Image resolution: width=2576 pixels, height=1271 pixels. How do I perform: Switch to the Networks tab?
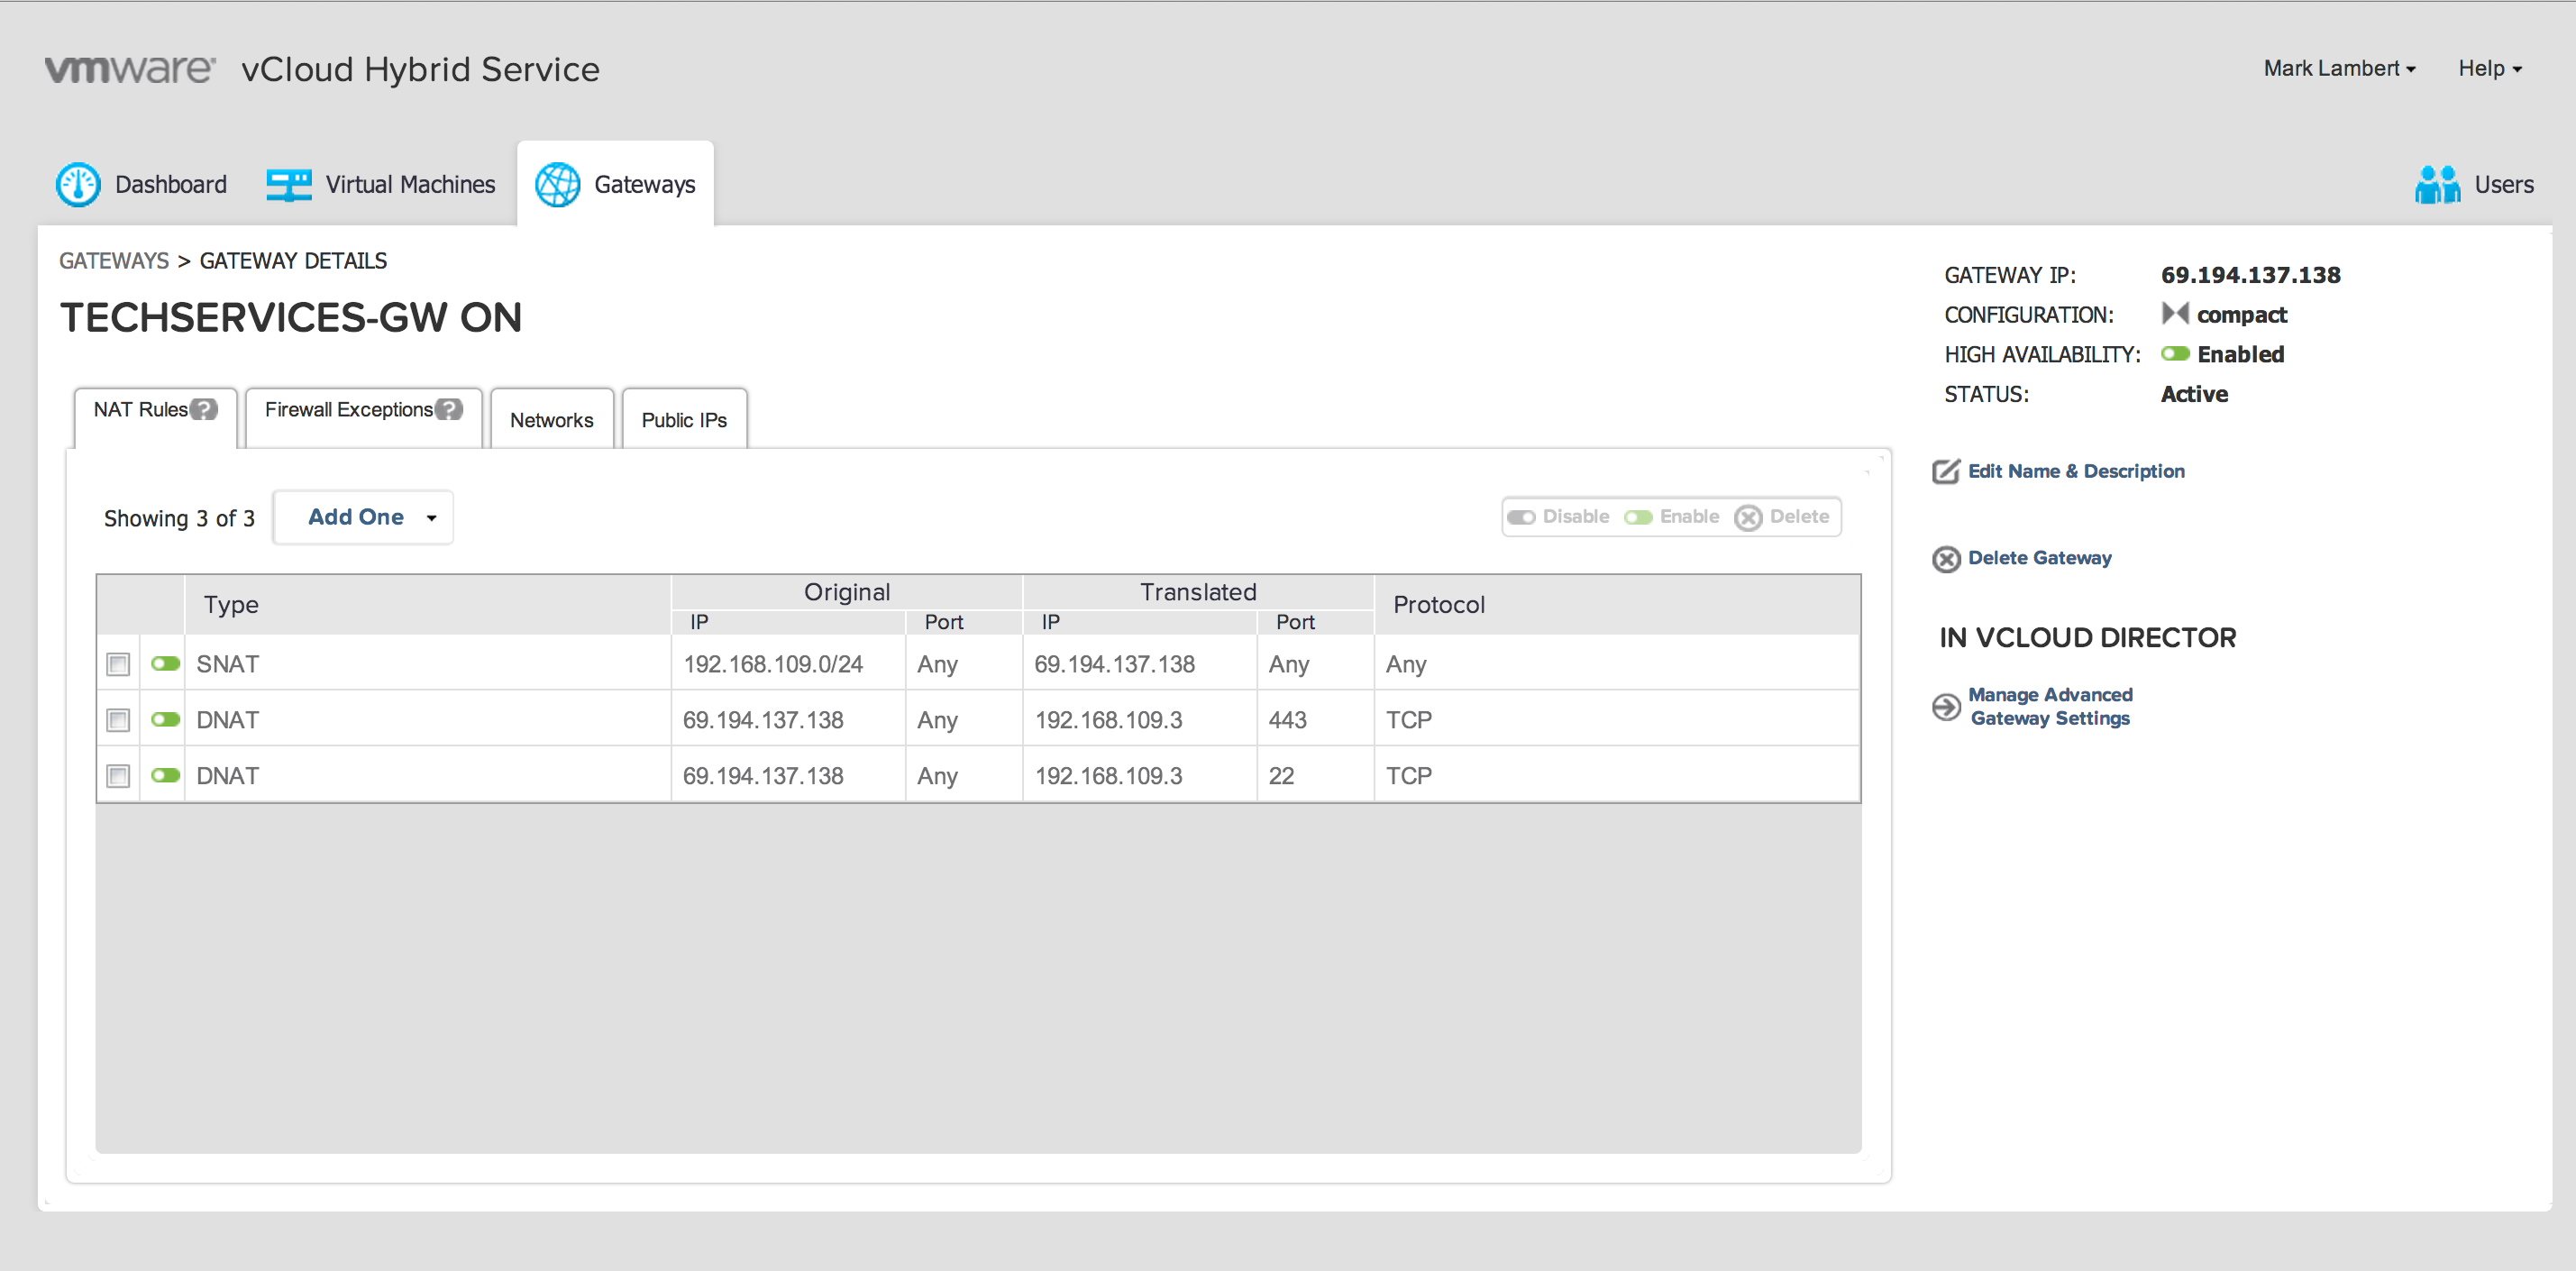click(551, 420)
